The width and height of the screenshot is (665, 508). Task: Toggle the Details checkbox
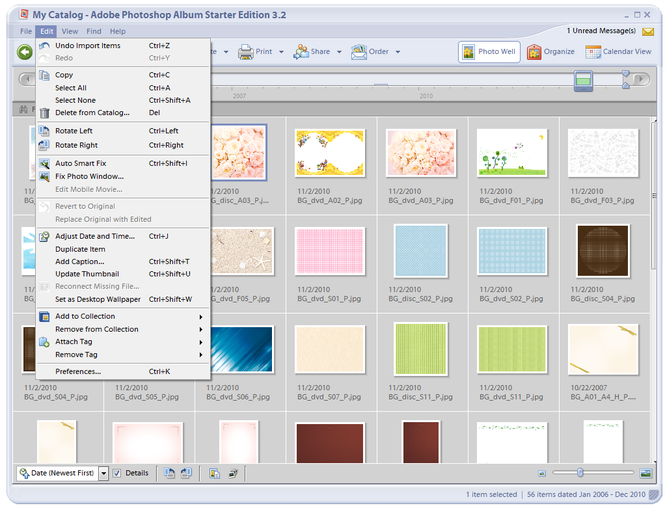pyautogui.click(x=117, y=473)
